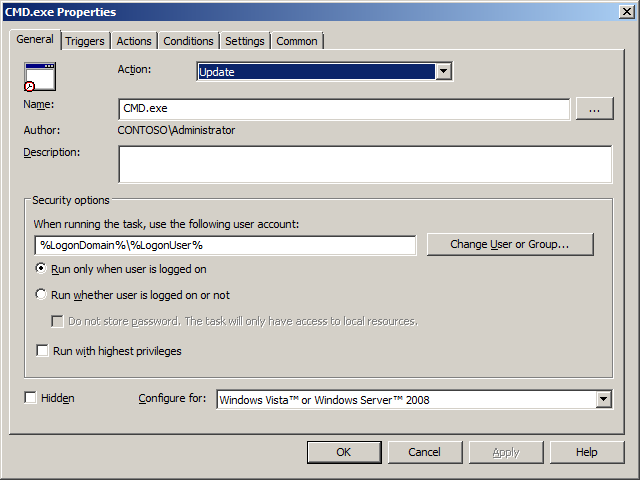Screen dimensions: 640x480
Task: Click inside the Name text field
Action: [343, 109]
